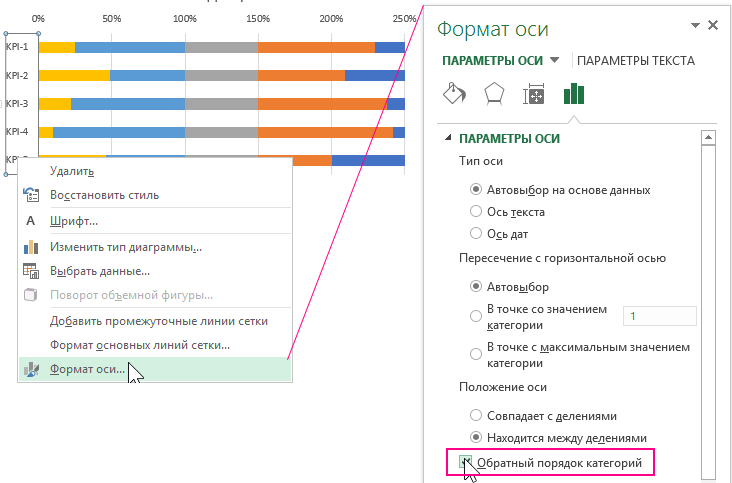Open the Axis Options bar chart tab icon
The image size is (732, 483).
(574, 94)
